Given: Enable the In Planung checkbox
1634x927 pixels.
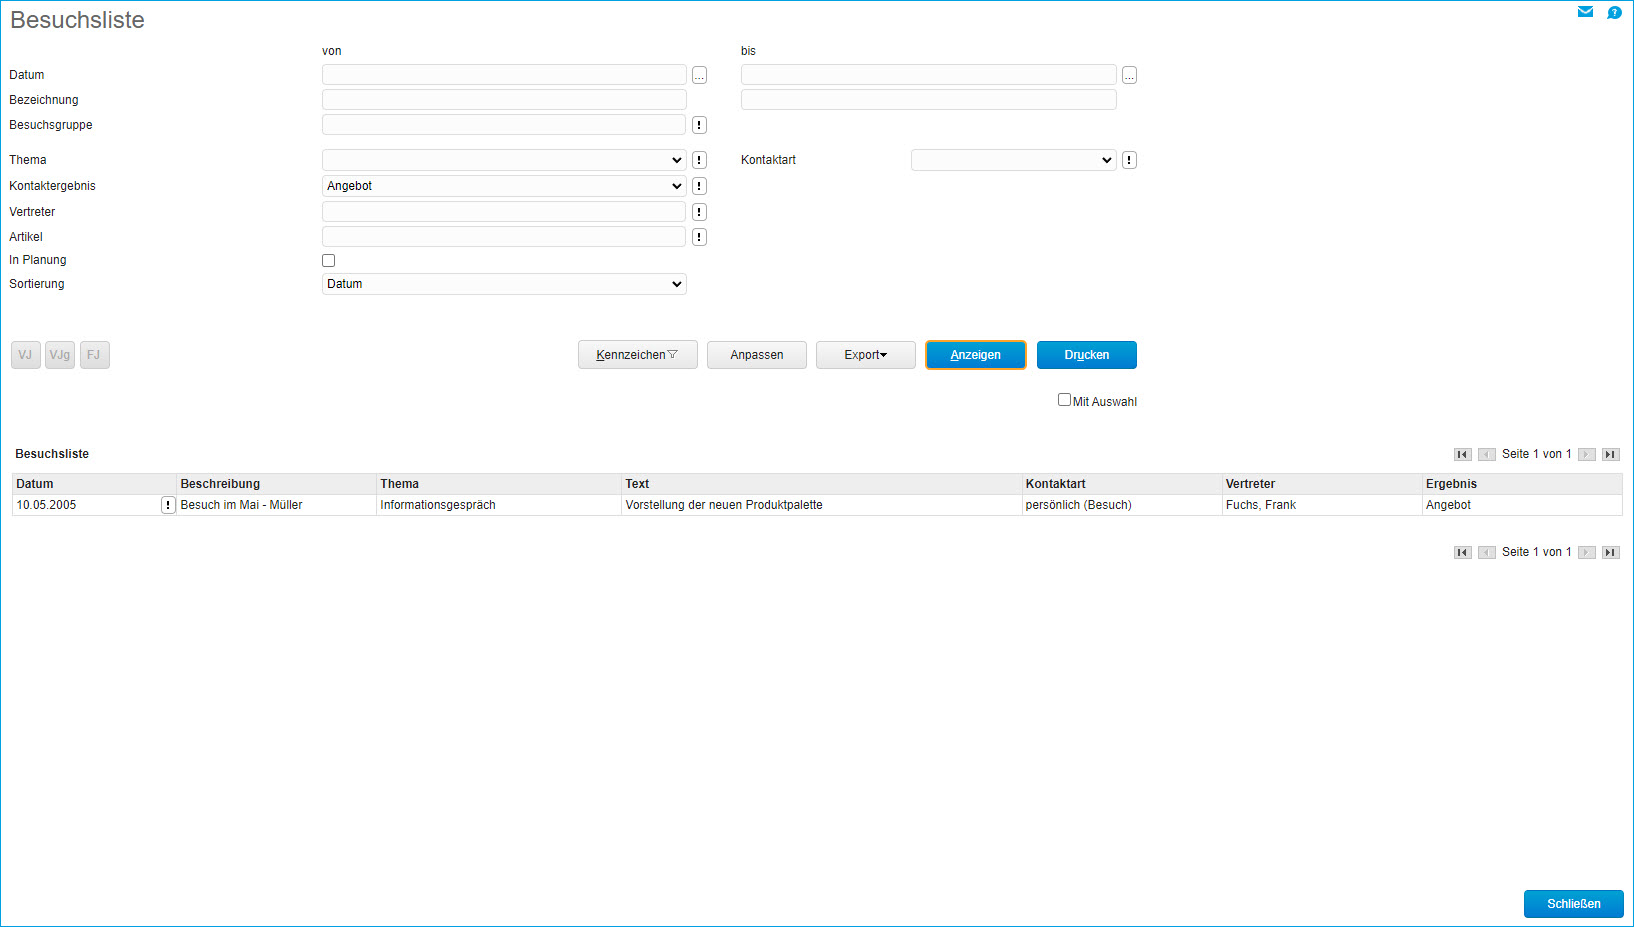Looking at the screenshot, I should click(x=328, y=261).
